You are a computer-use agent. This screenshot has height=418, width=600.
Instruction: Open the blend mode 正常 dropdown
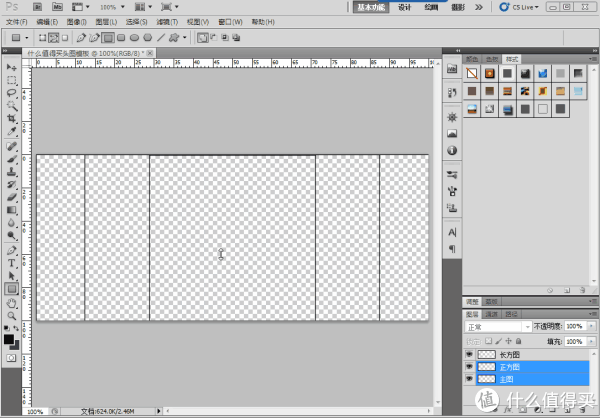(498, 327)
